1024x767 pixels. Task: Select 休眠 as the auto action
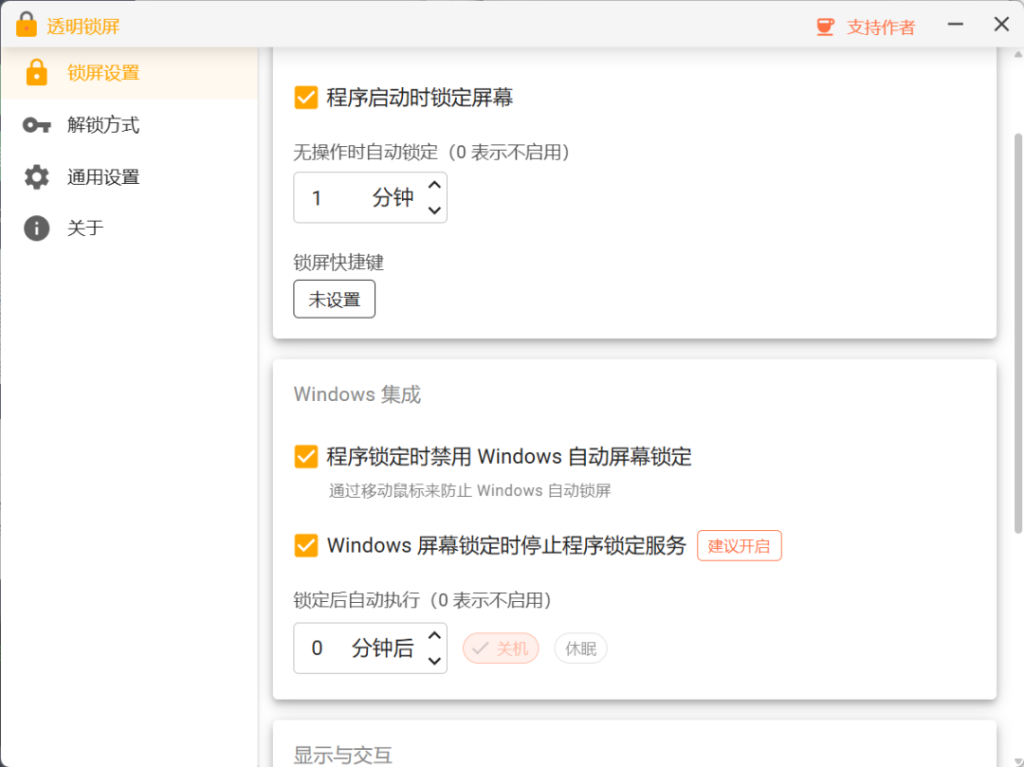580,648
